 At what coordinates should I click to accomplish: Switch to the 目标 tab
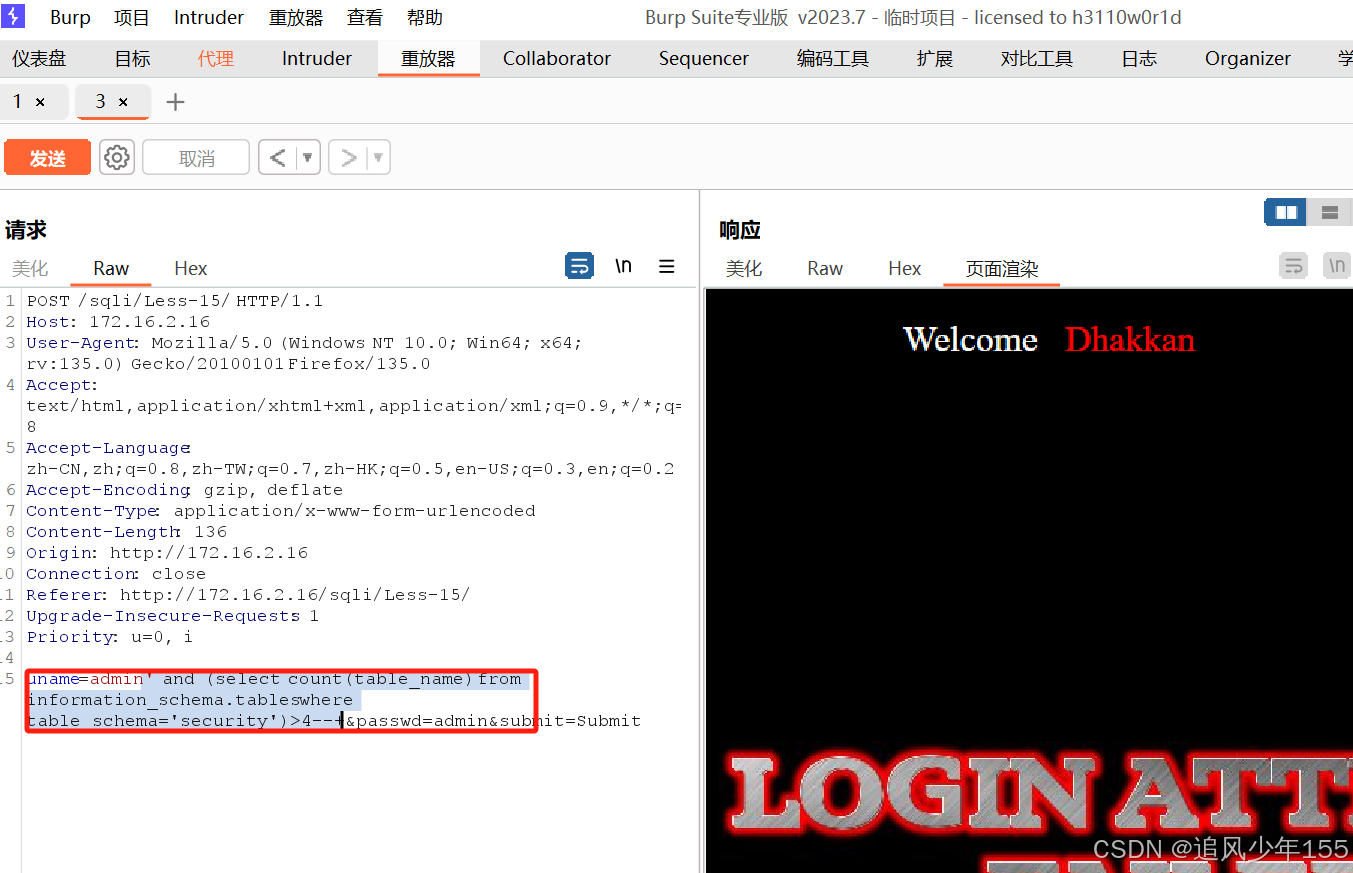point(132,58)
